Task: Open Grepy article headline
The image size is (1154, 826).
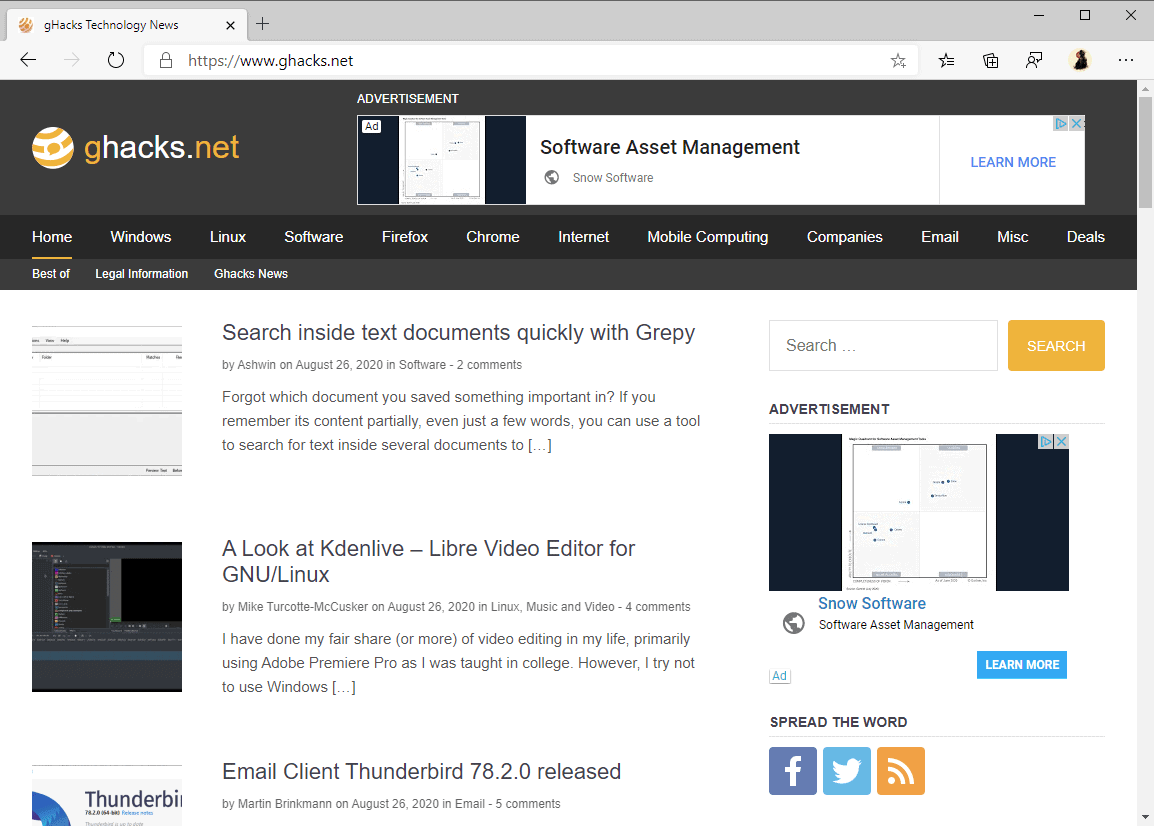Action: [x=459, y=333]
